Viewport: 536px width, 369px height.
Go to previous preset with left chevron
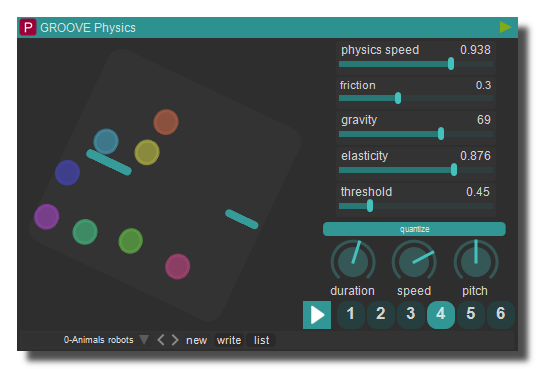(x=161, y=340)
